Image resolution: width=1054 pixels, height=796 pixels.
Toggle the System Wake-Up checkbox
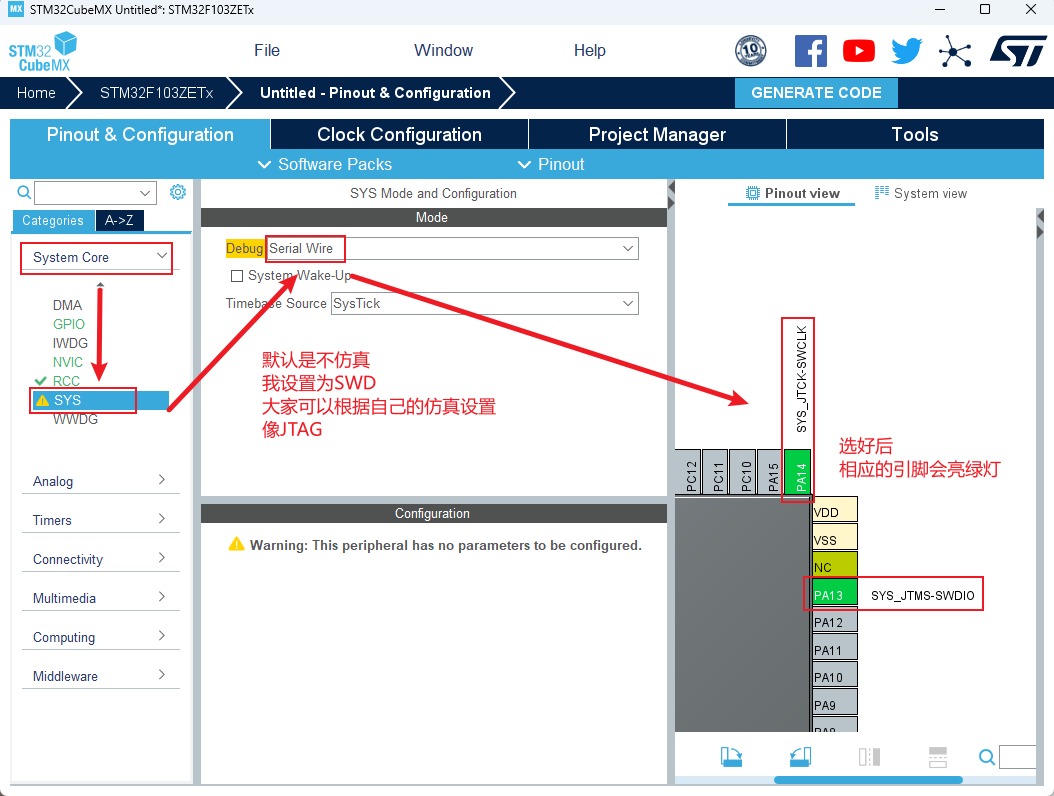pos(237,276)
